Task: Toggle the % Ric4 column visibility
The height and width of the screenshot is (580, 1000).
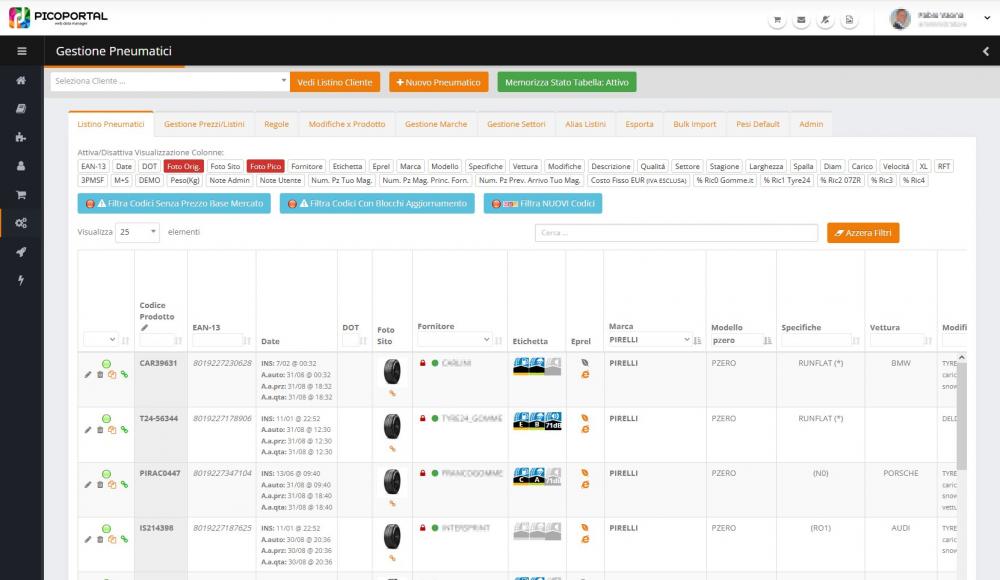Action: [x=914, y=181]
